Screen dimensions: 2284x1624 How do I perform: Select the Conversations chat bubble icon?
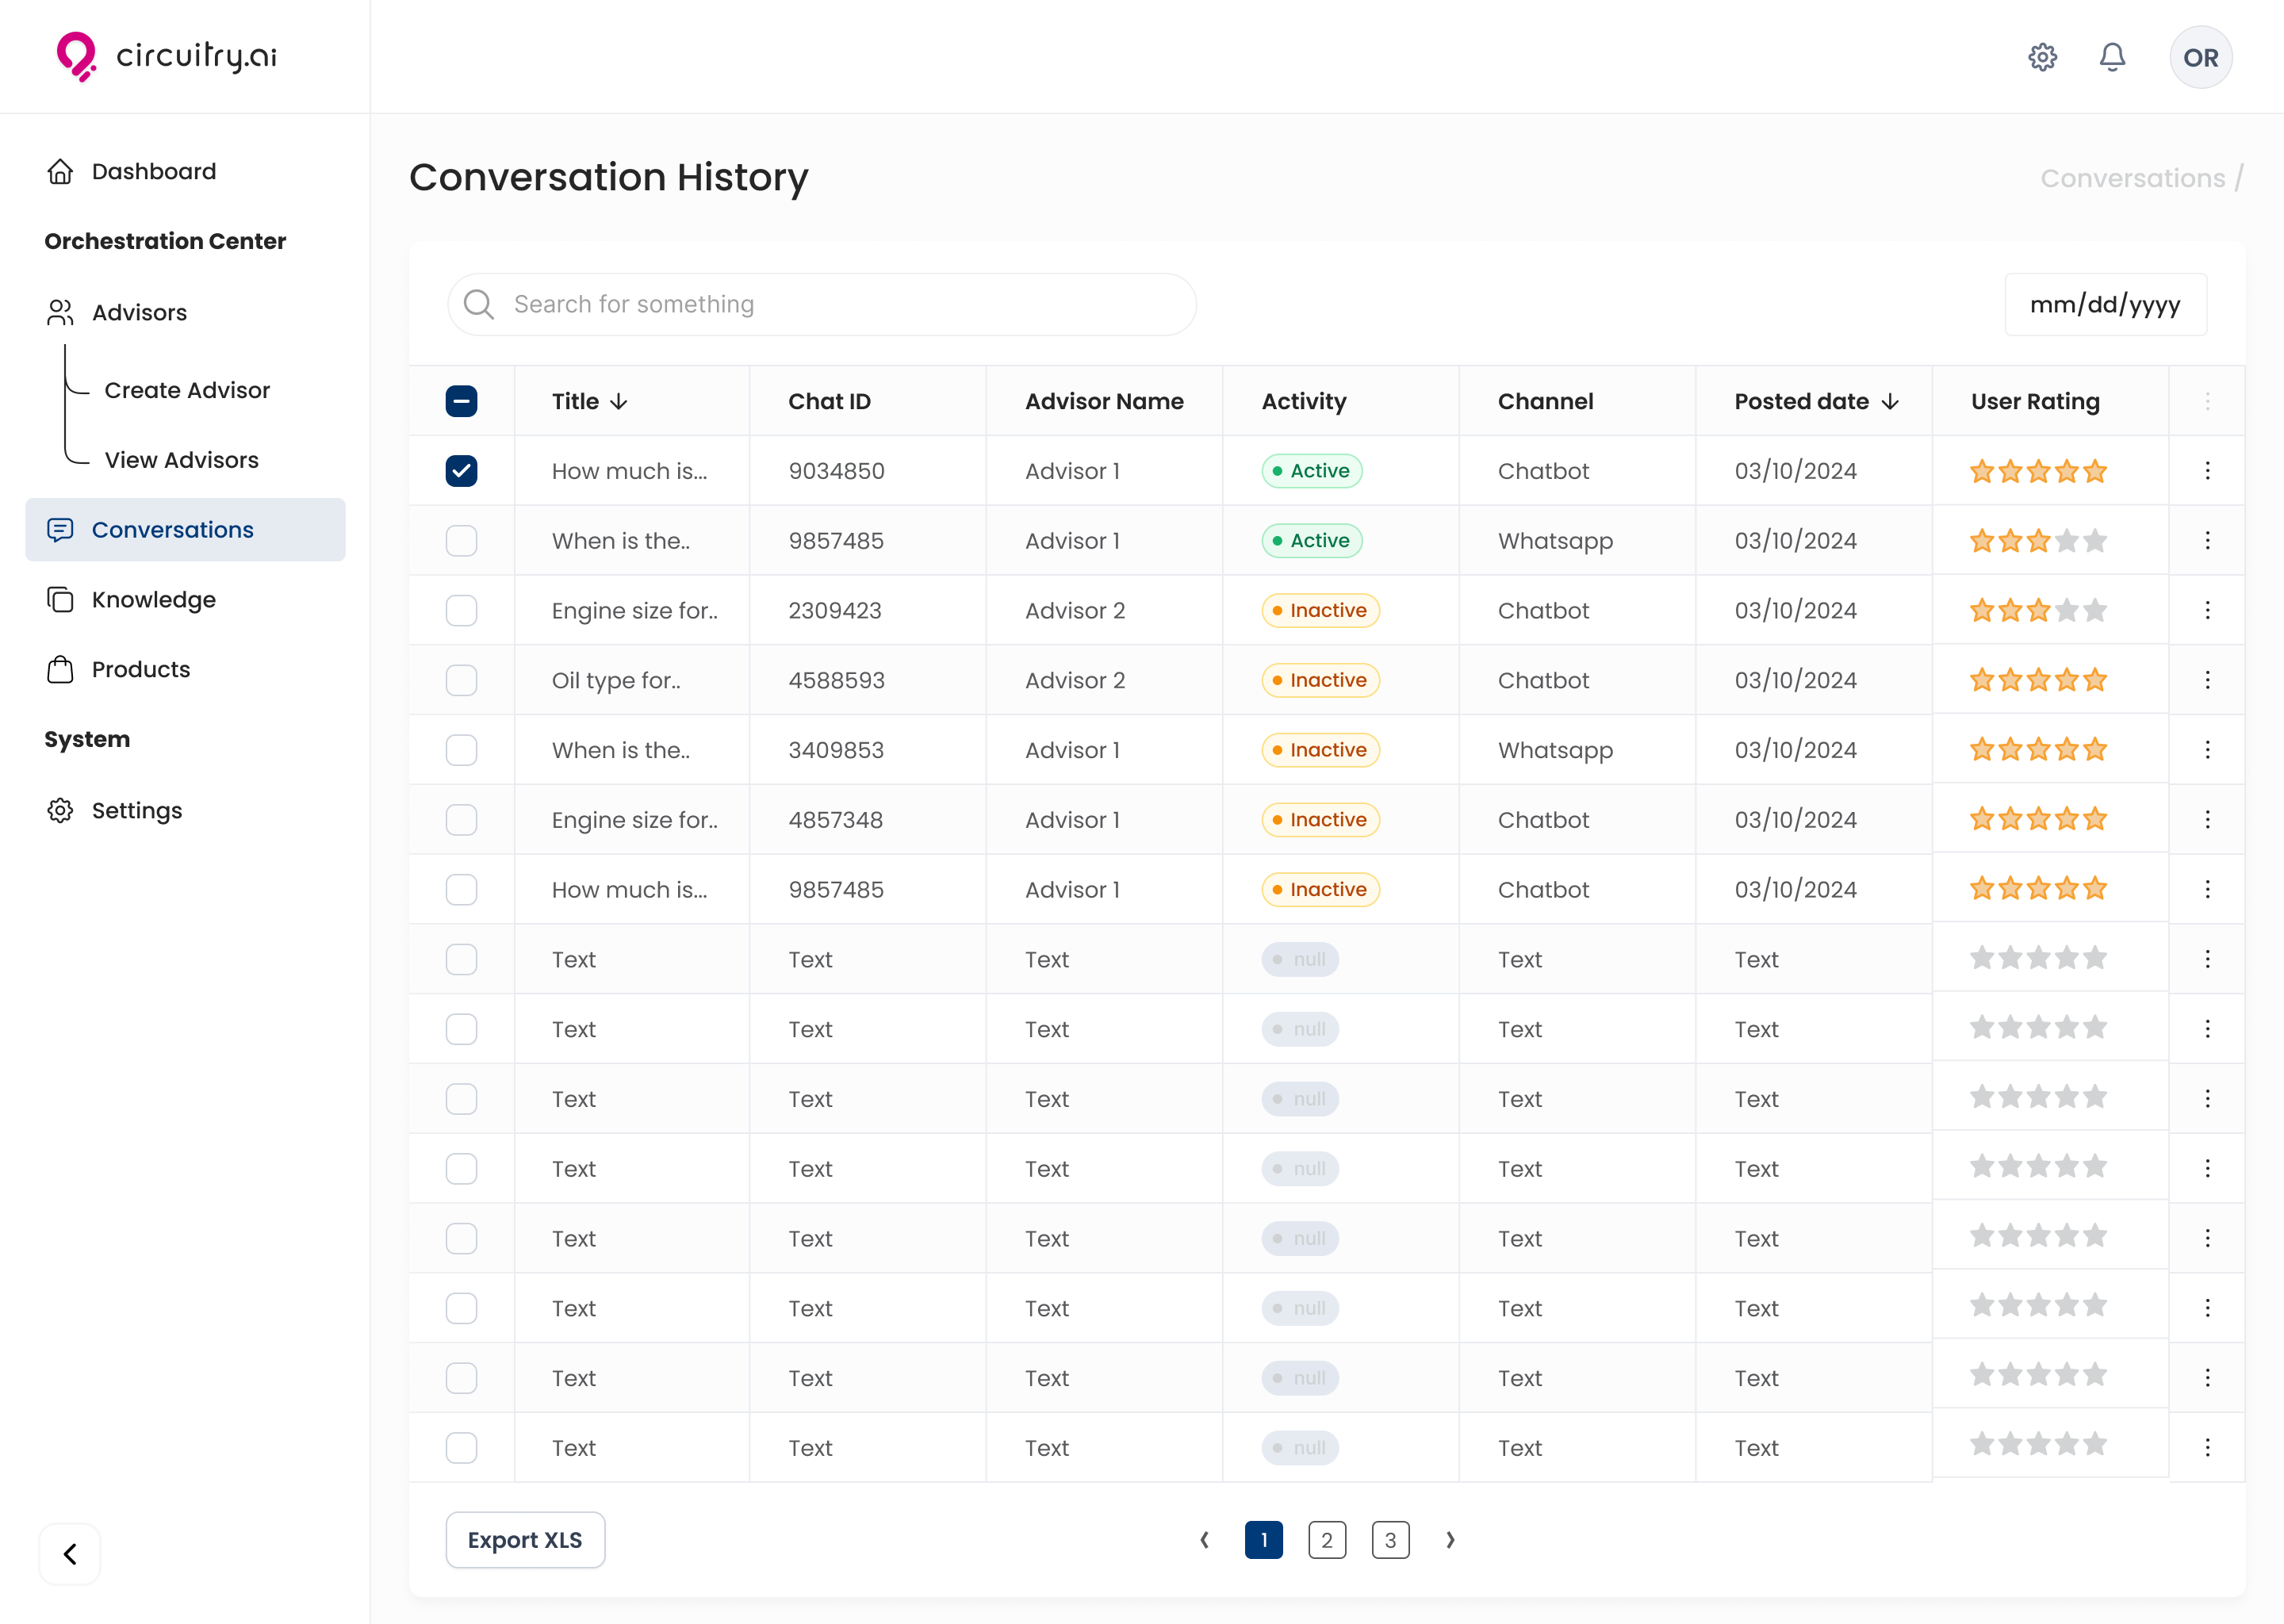60,529
